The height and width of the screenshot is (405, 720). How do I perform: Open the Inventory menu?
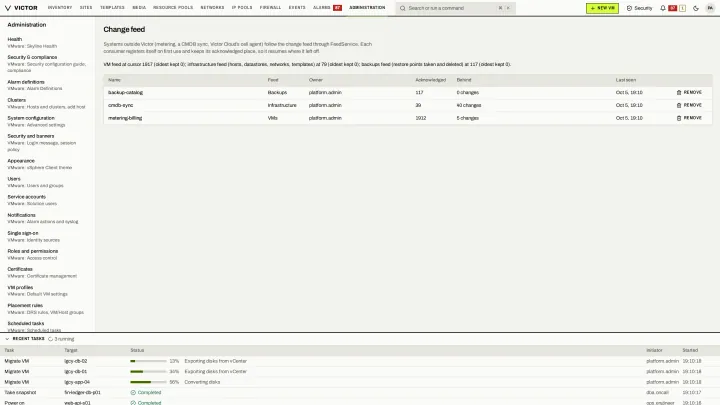pyautogui.click(x=60, y=8)
